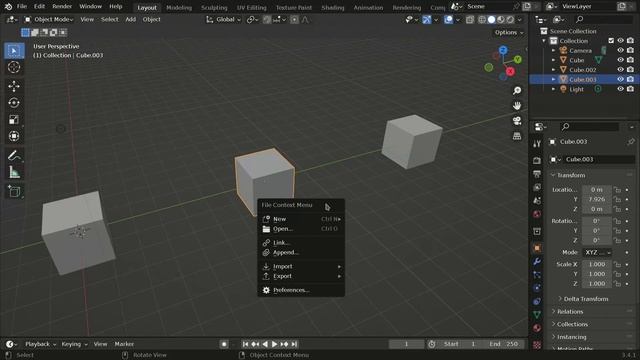Screen dimensions: 640x360
Task: Switch orthographic perspective grid icon
Action: tap(517, 136)
